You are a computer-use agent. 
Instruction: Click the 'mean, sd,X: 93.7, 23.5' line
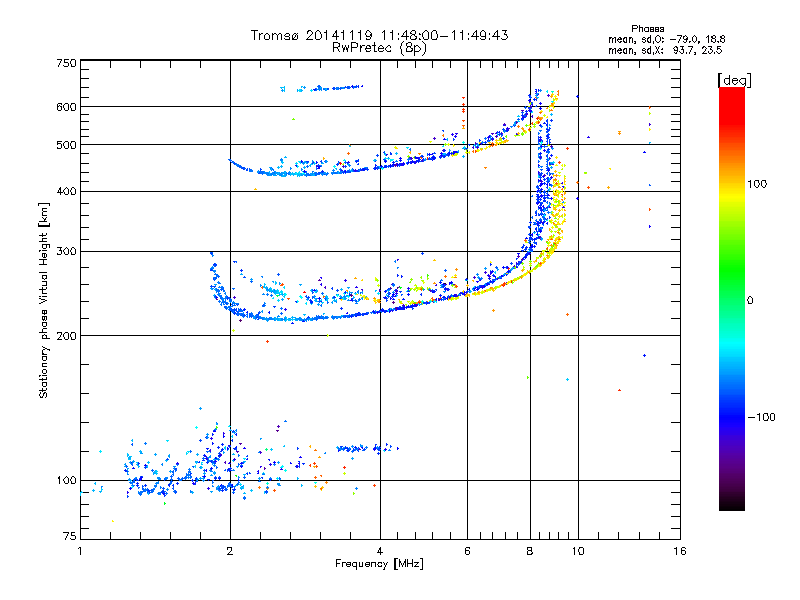(665, 50)
